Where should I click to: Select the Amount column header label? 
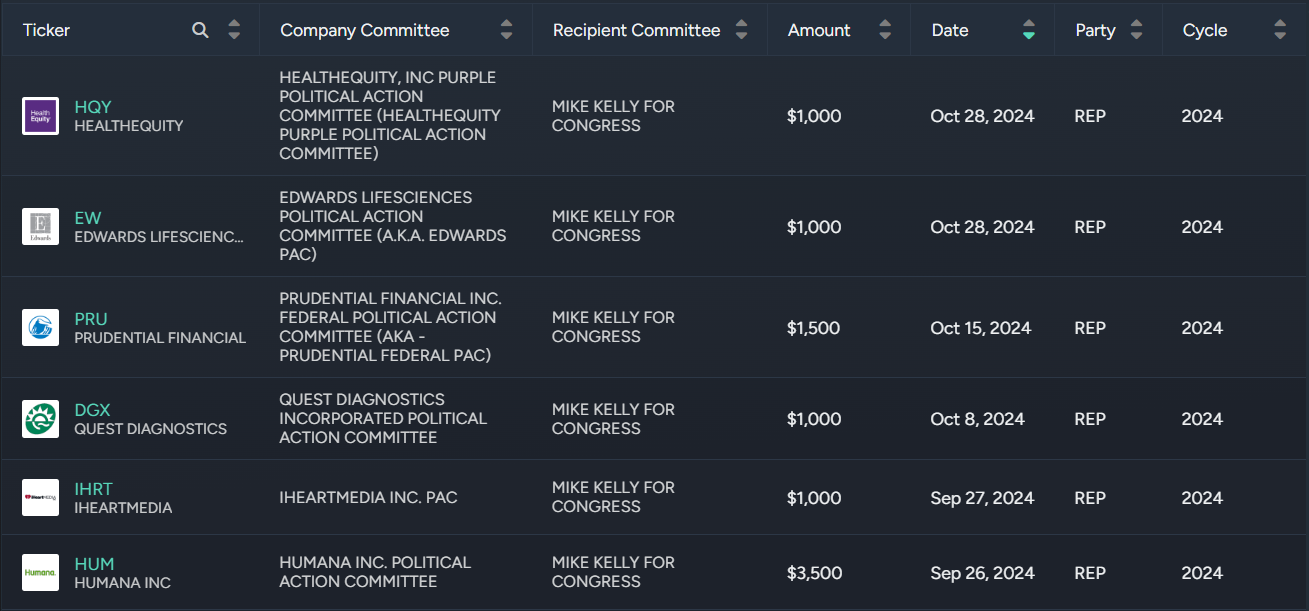819,30
